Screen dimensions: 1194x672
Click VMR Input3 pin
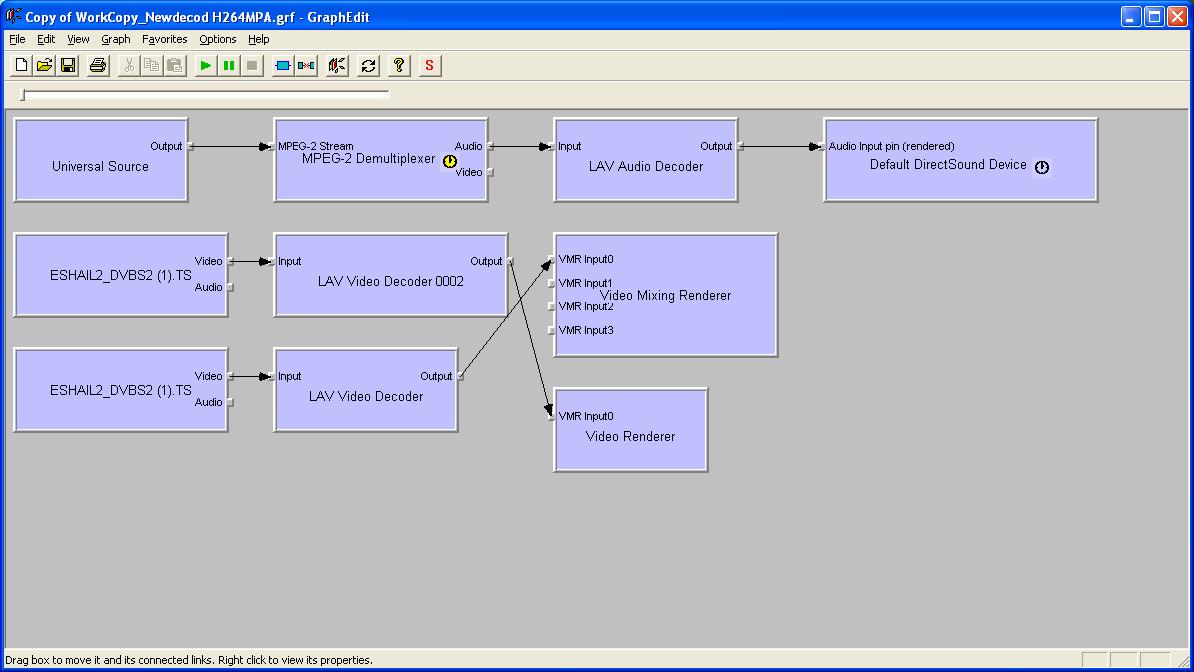click(x=551, y=330)
